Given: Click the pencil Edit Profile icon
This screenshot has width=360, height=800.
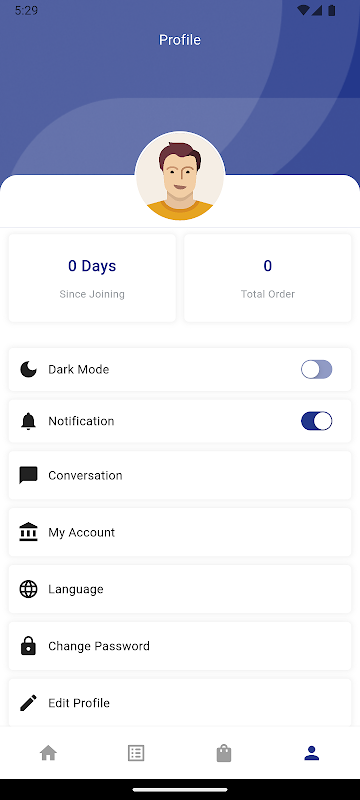Looking at the screenshot, I should click(29, 703).
